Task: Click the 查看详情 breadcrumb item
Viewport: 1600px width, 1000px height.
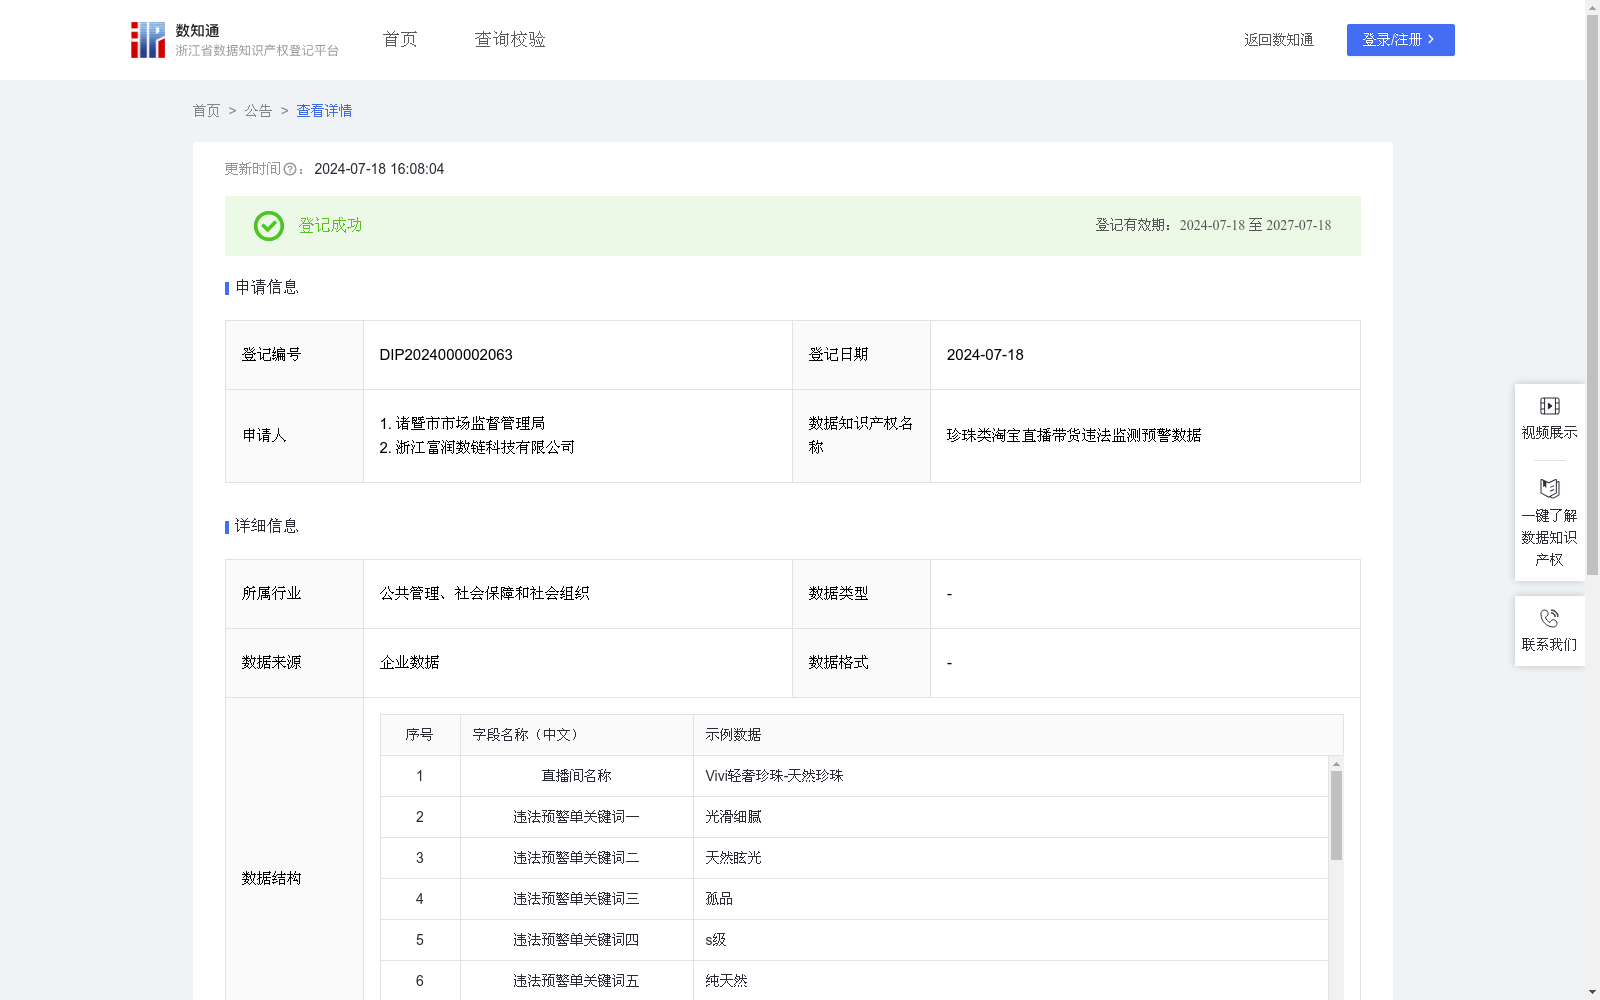Action: 324,111
